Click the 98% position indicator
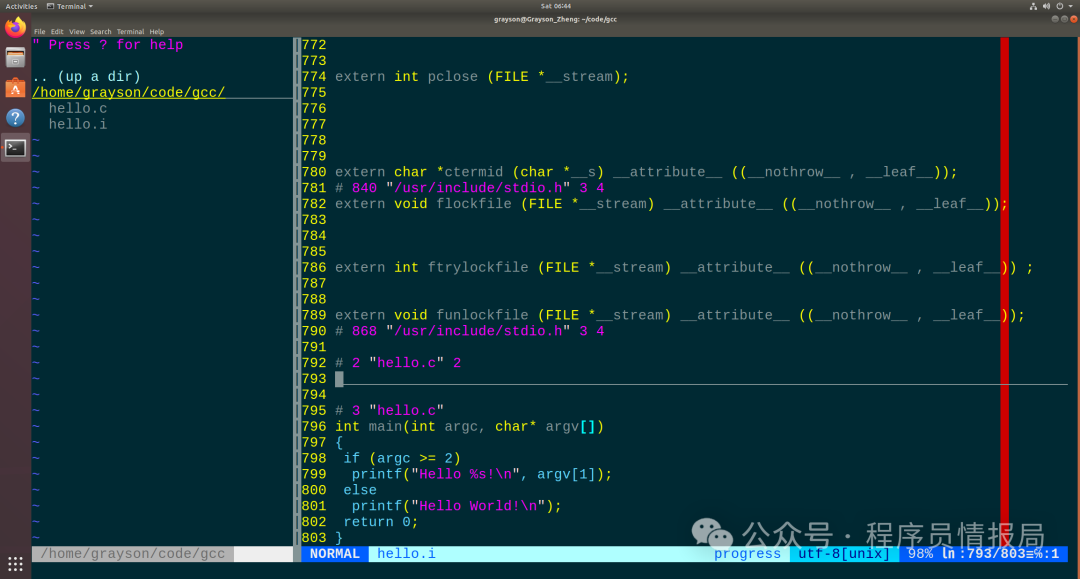The width and height of the screenshot is (1080, 579). 920,554
